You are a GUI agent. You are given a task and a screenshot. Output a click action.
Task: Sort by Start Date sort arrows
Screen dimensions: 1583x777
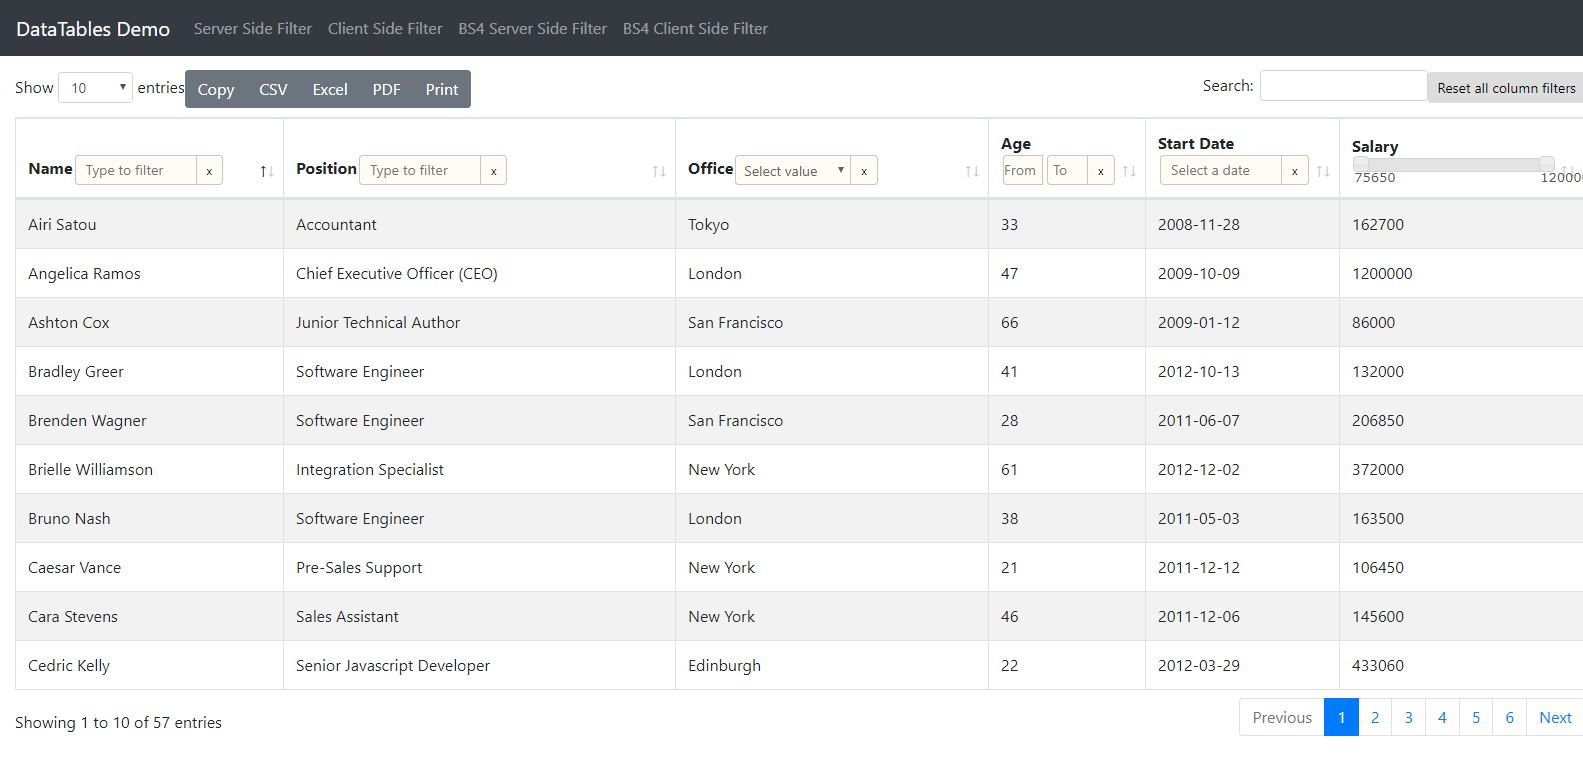1323,171
